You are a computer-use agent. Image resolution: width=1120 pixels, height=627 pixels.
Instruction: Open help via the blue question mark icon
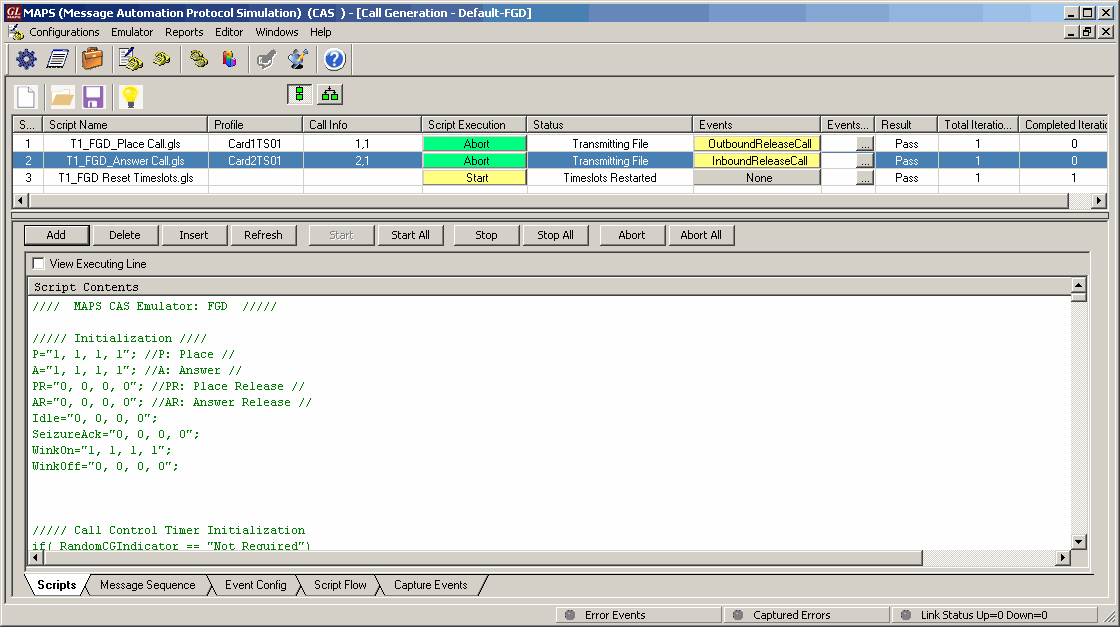(x=334, y=59)
